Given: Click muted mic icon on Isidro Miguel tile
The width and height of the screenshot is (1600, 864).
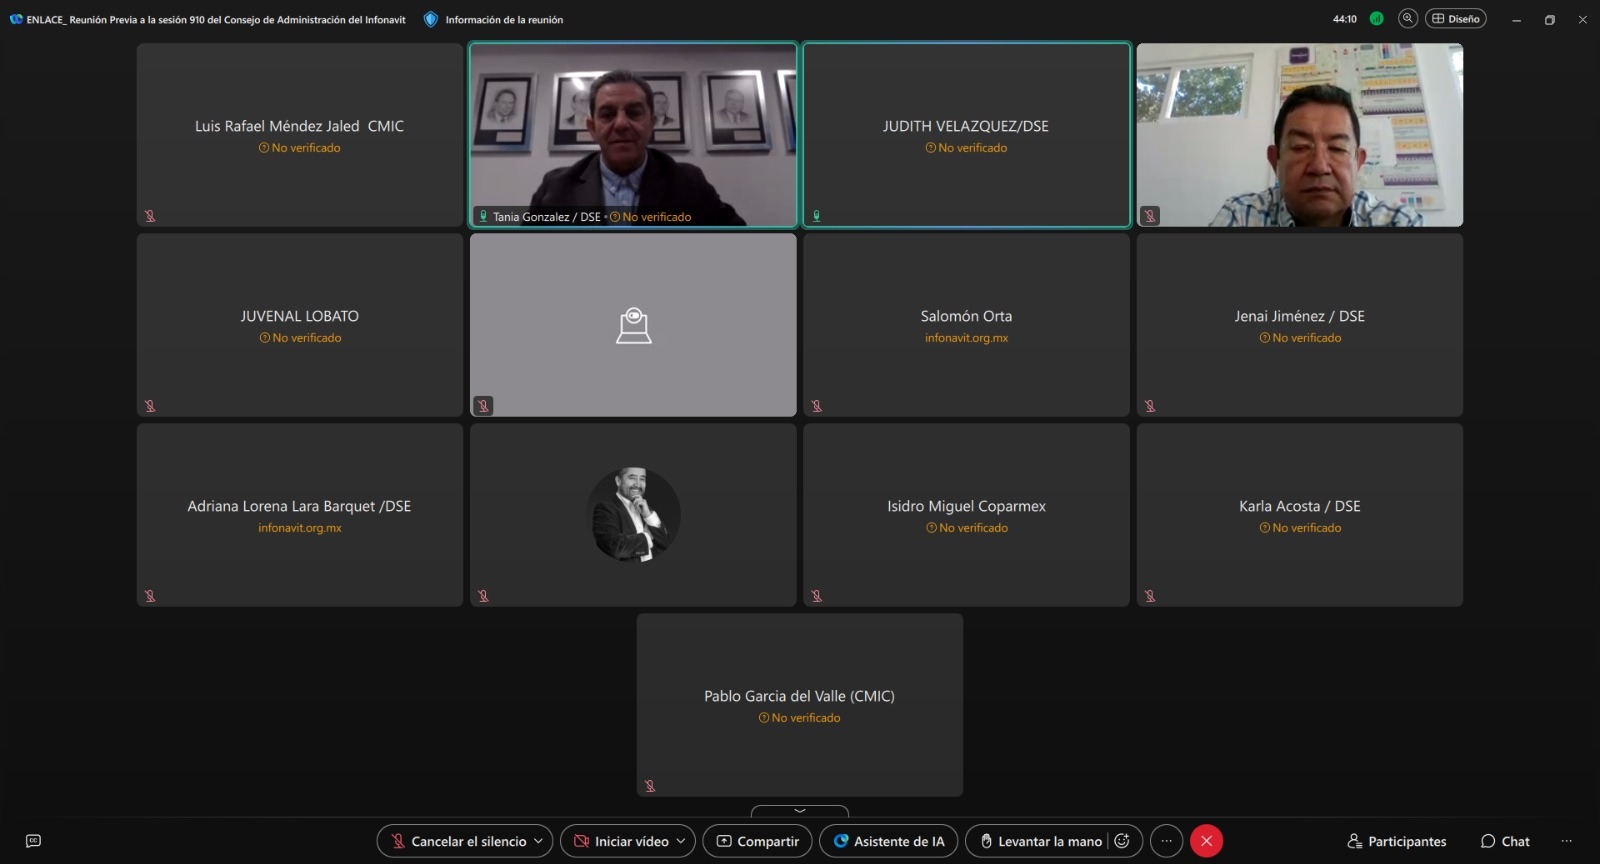Looking at the screenshot, I should pyautogui.click(x=817, y=596).
